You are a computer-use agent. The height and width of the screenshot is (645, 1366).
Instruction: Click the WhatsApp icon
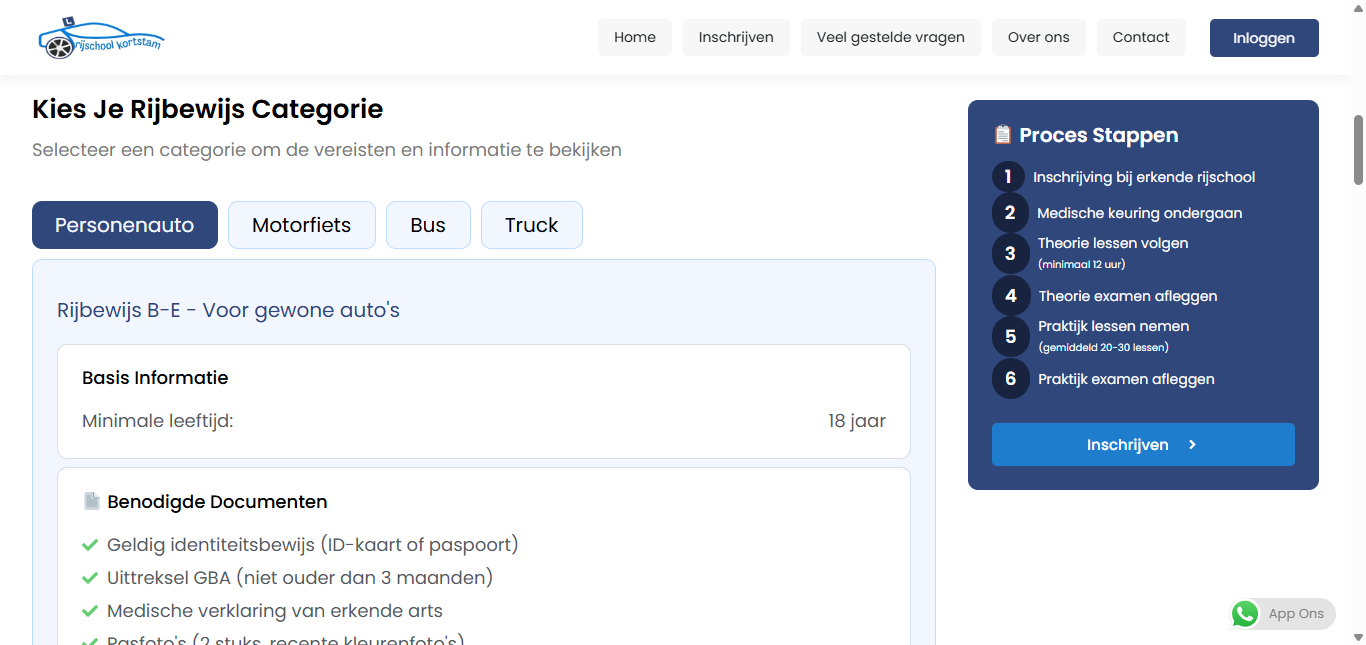pos(1245,614)
